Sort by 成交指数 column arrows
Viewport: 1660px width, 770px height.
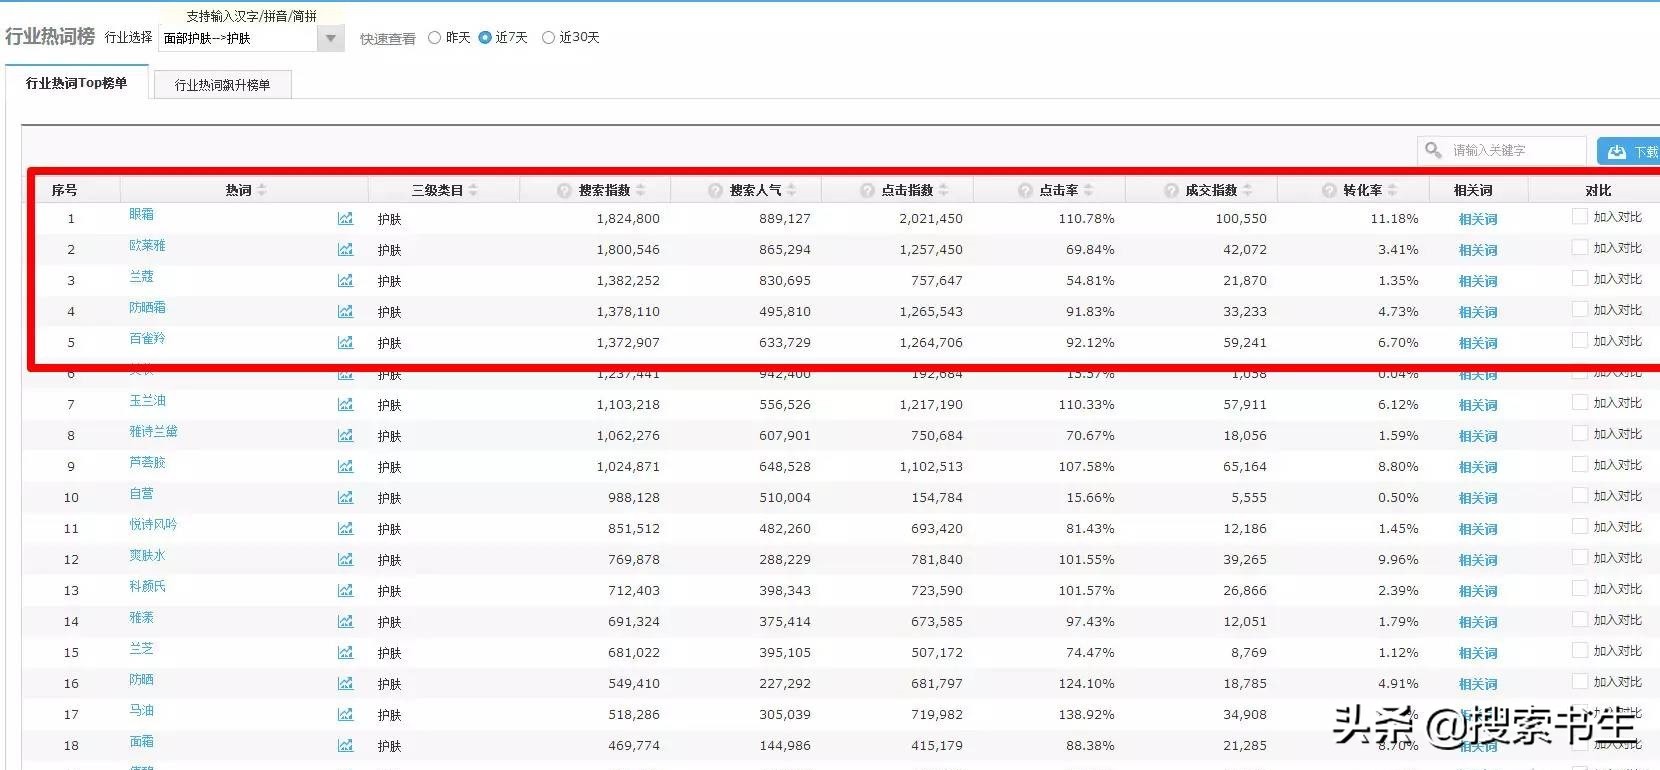point(1248,190)
